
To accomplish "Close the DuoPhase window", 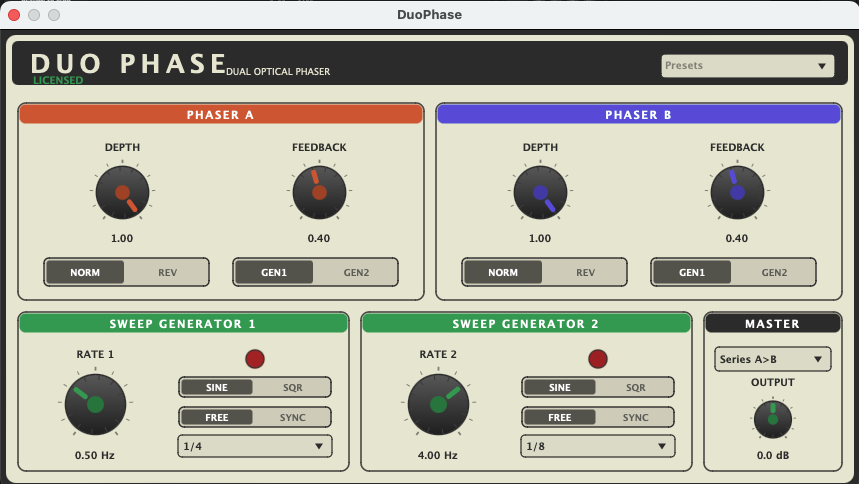I will (14, 15).
